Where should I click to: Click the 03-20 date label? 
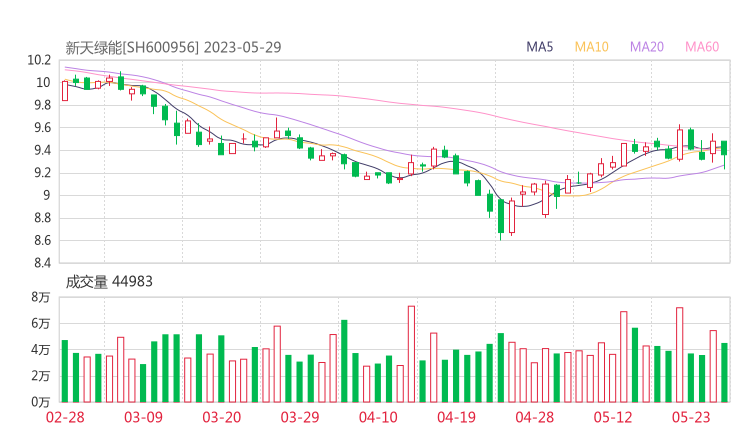222,417
